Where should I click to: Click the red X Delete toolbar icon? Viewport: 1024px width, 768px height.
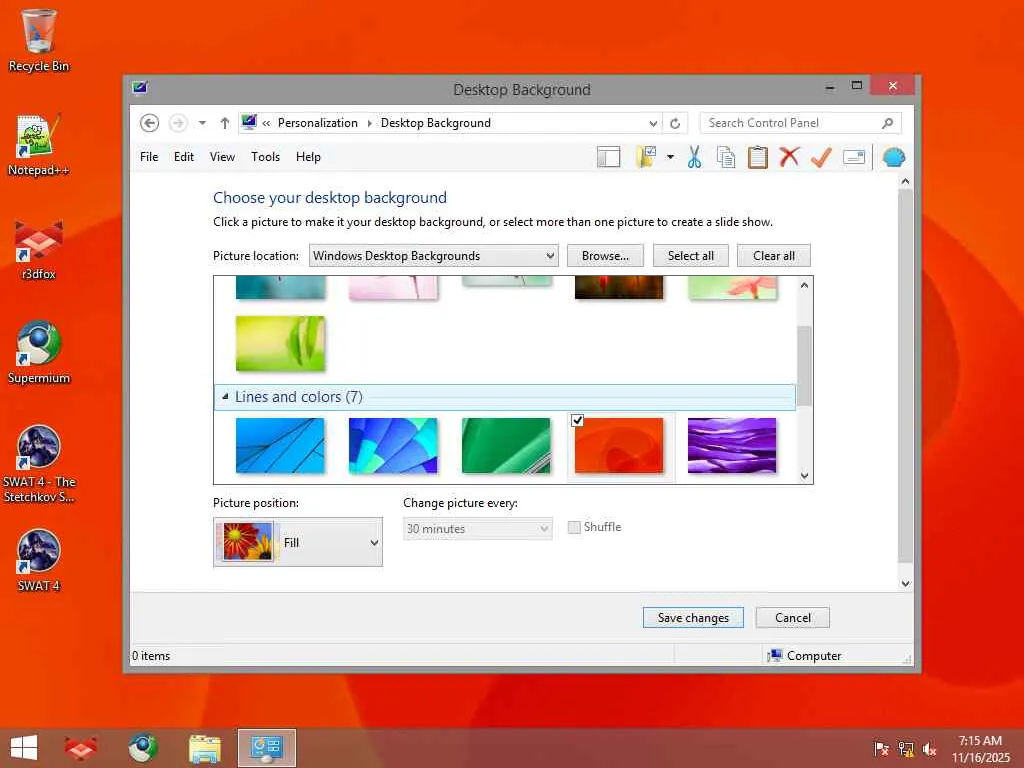(x=789, y=157)
